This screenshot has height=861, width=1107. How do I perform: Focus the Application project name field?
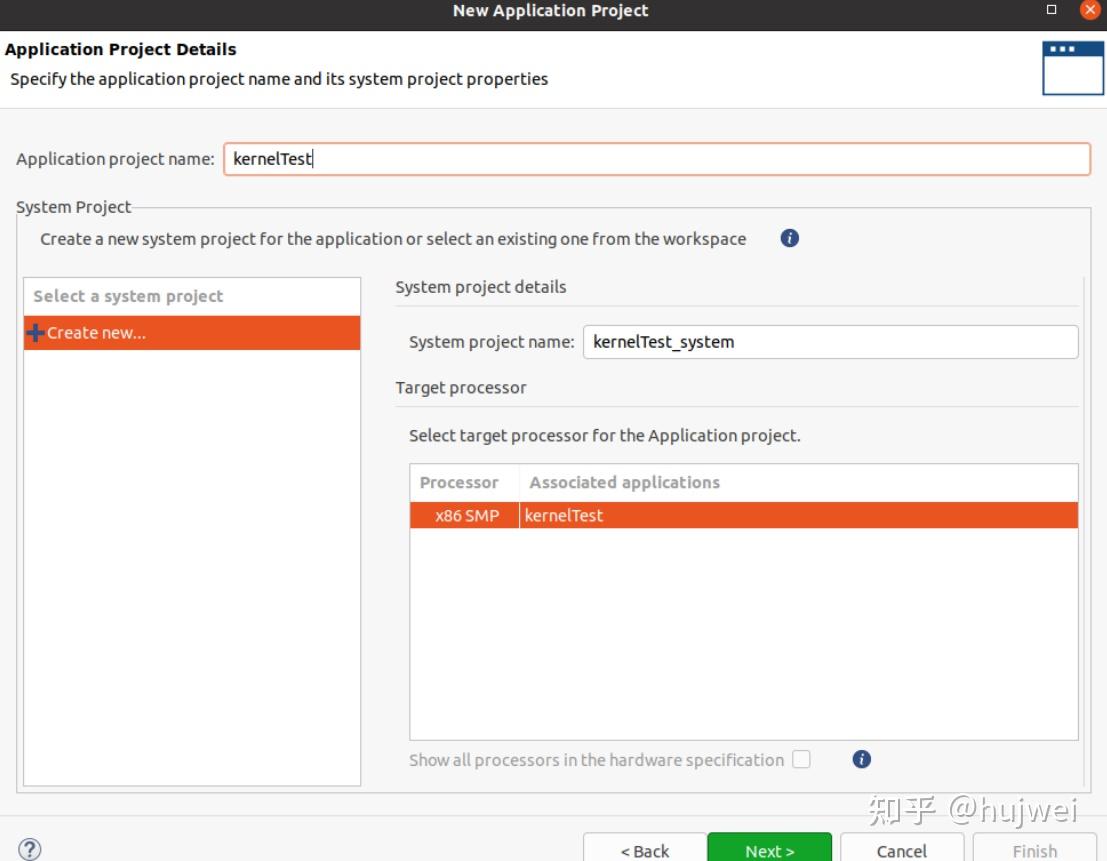click(x=656, y=159)
